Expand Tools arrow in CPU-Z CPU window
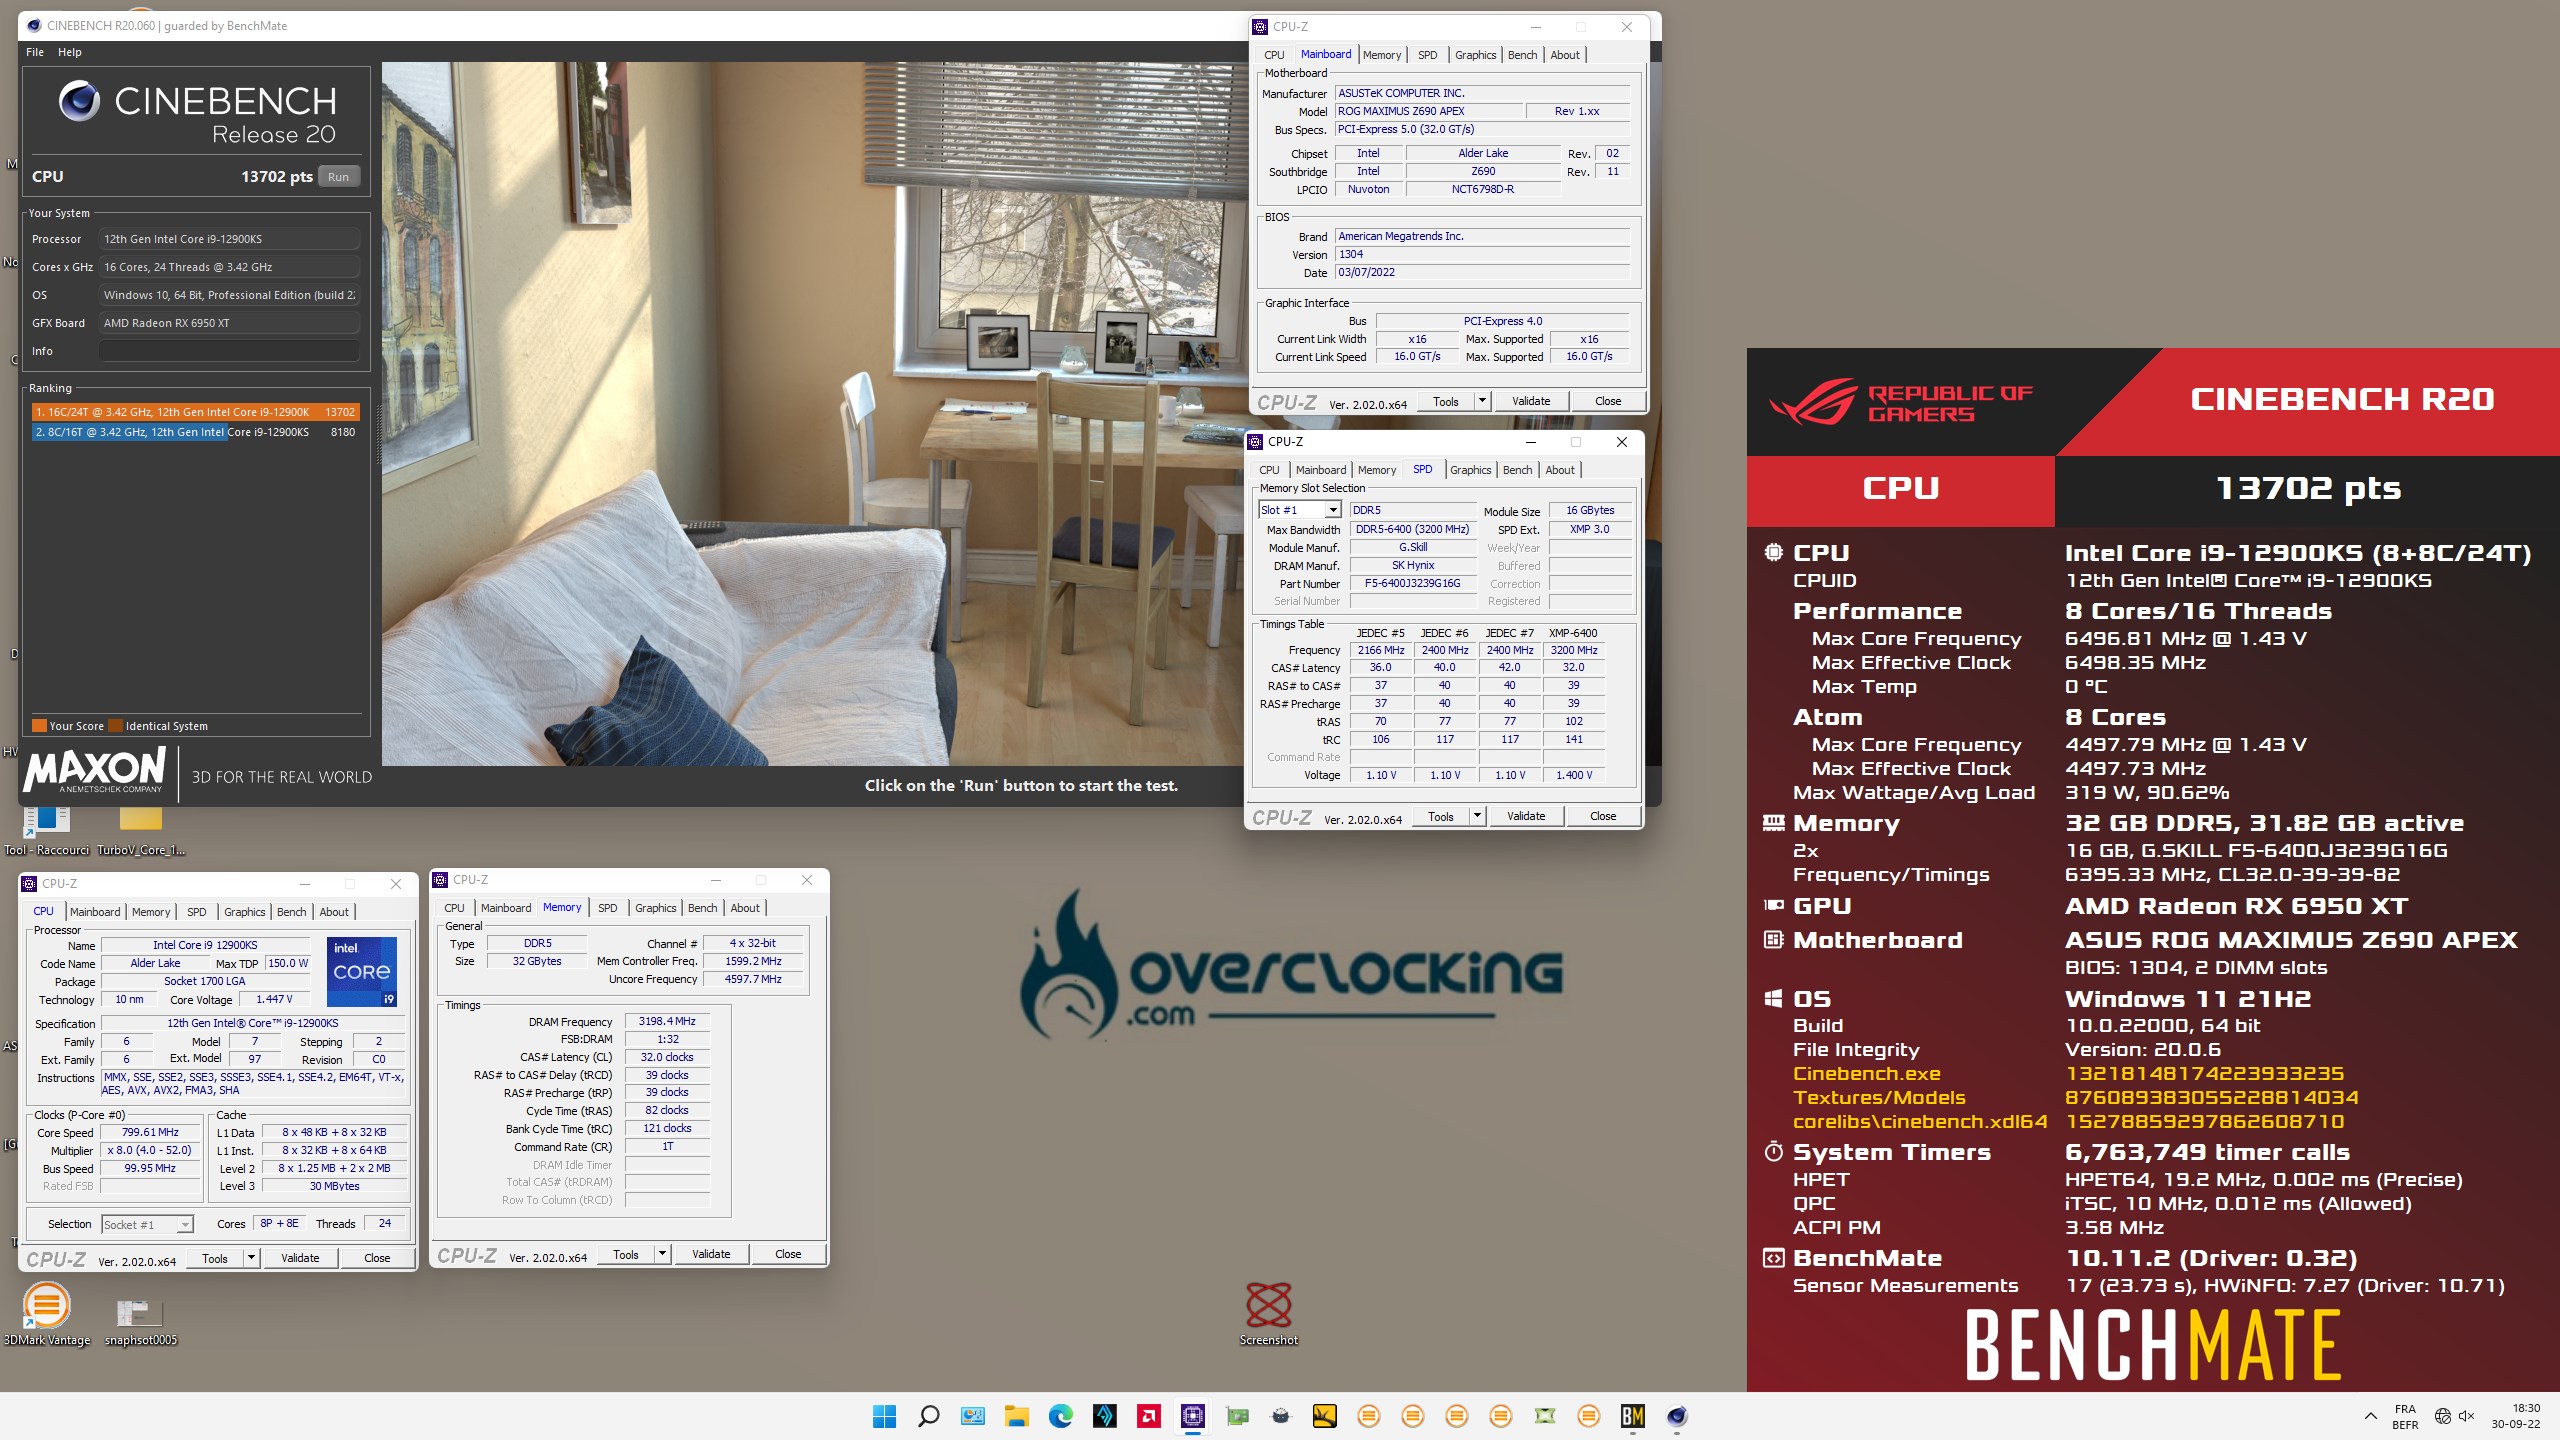The width and height of the screenshot is (2560, 1440). click(x=251, y=1258)
